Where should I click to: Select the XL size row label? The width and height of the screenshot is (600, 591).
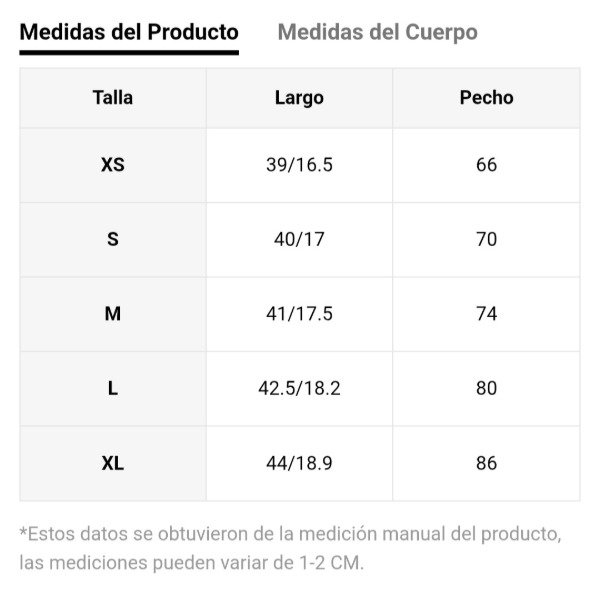pyautogui.click(x=113, y=463)
